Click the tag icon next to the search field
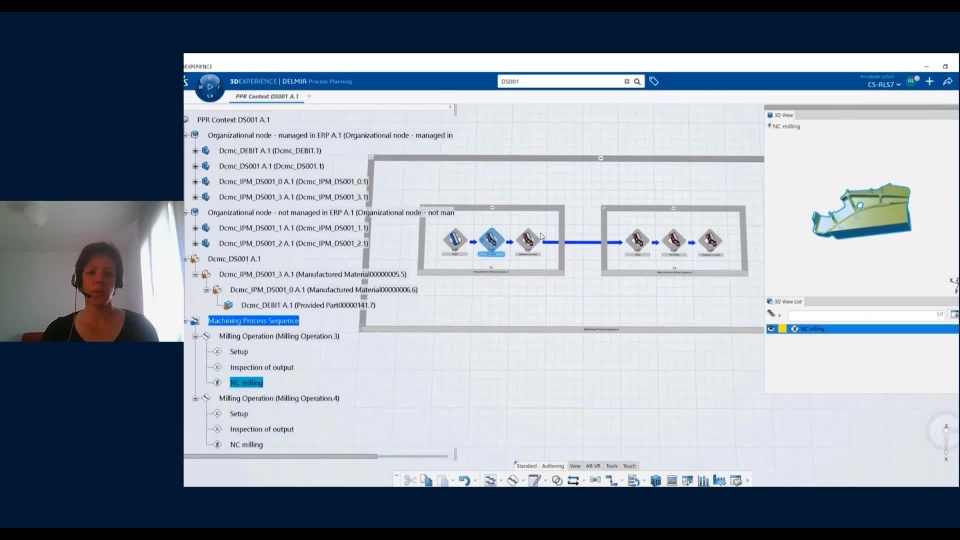Viewport: 960px width, 540px height. point(654,81)
